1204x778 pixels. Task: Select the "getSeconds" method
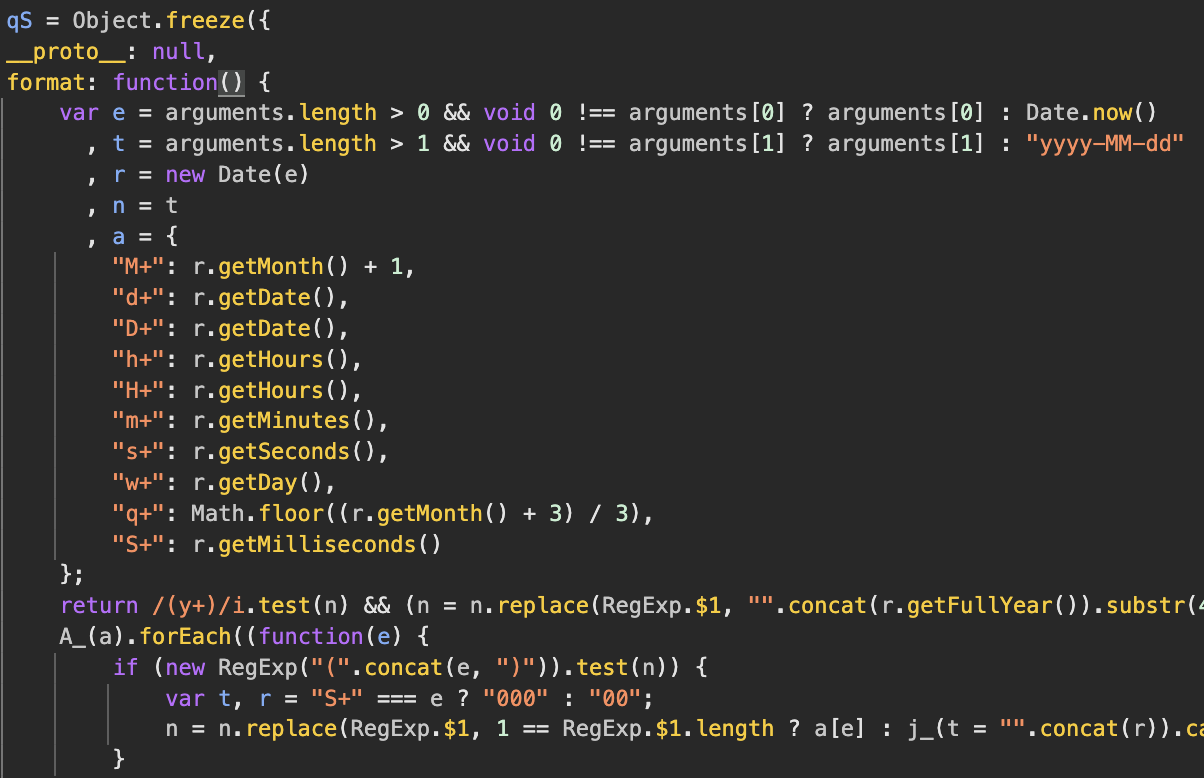[x=285, y=453]
